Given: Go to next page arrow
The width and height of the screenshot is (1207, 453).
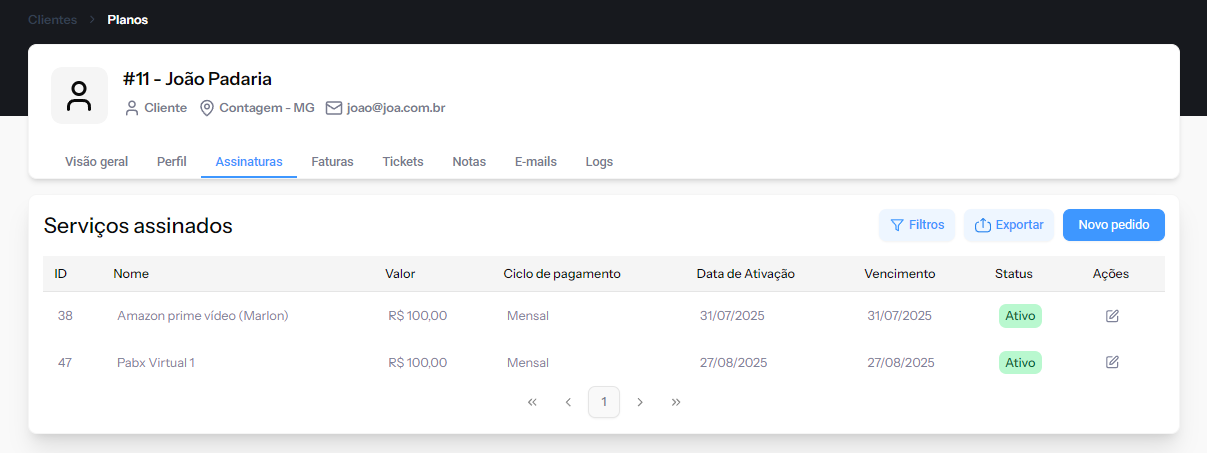Looking at the screenshot, I should (640, 402).
